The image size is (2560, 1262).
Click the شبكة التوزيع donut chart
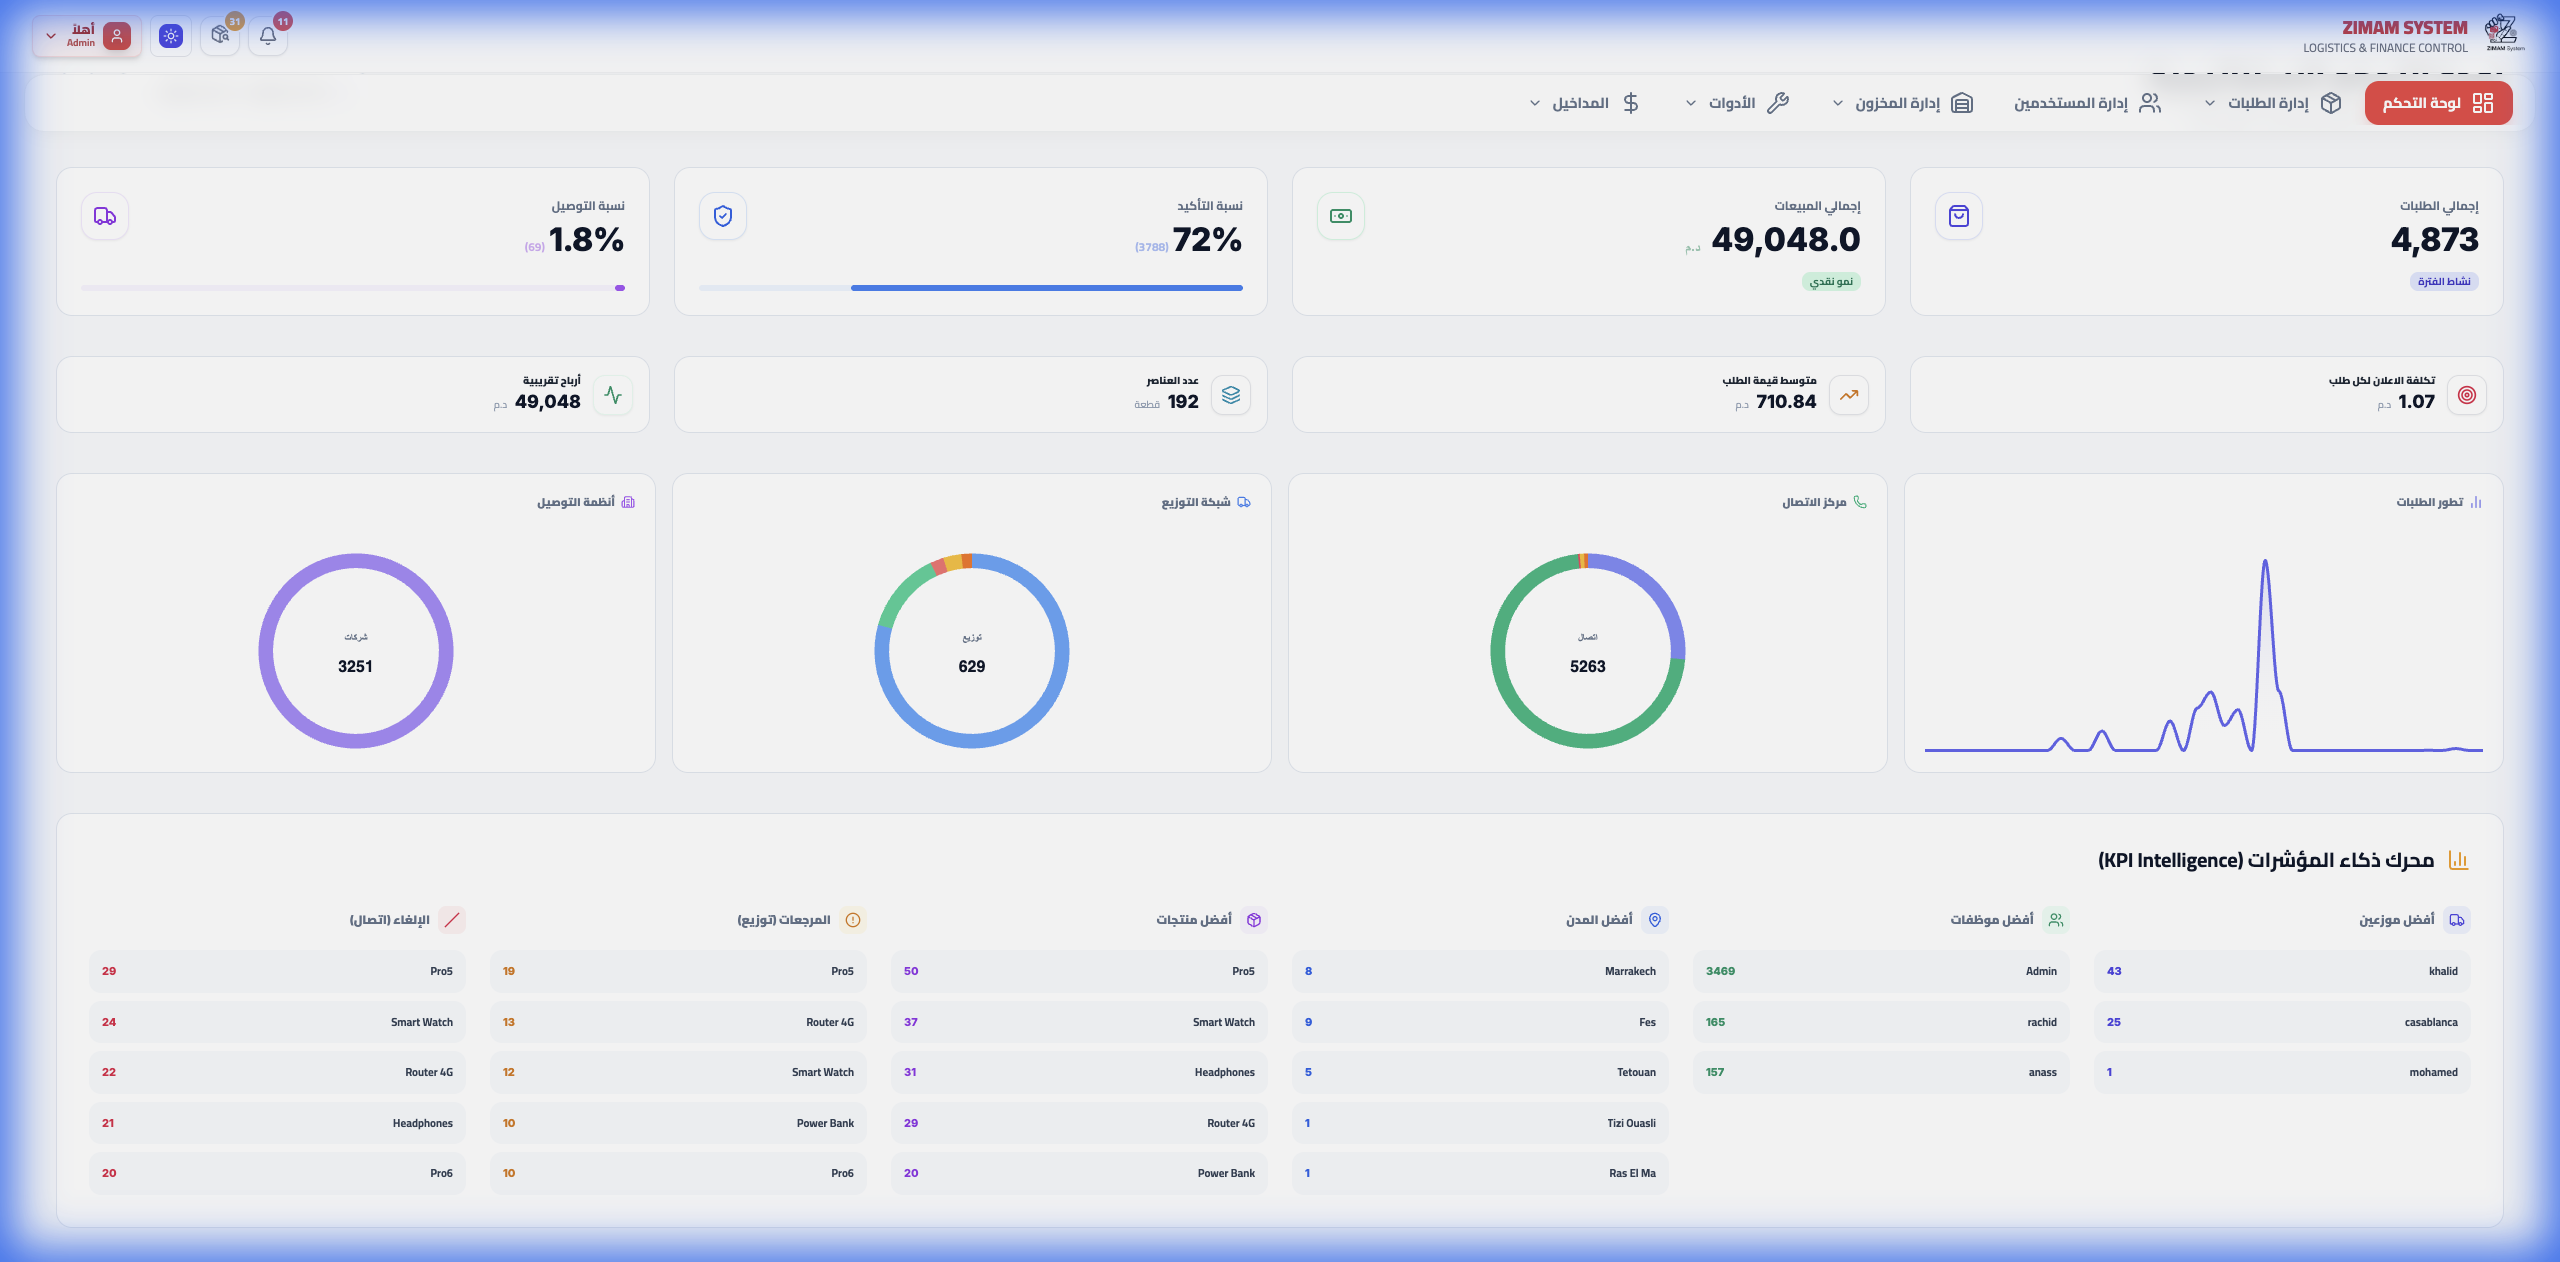pyautogui.click(x=971, y=651)
